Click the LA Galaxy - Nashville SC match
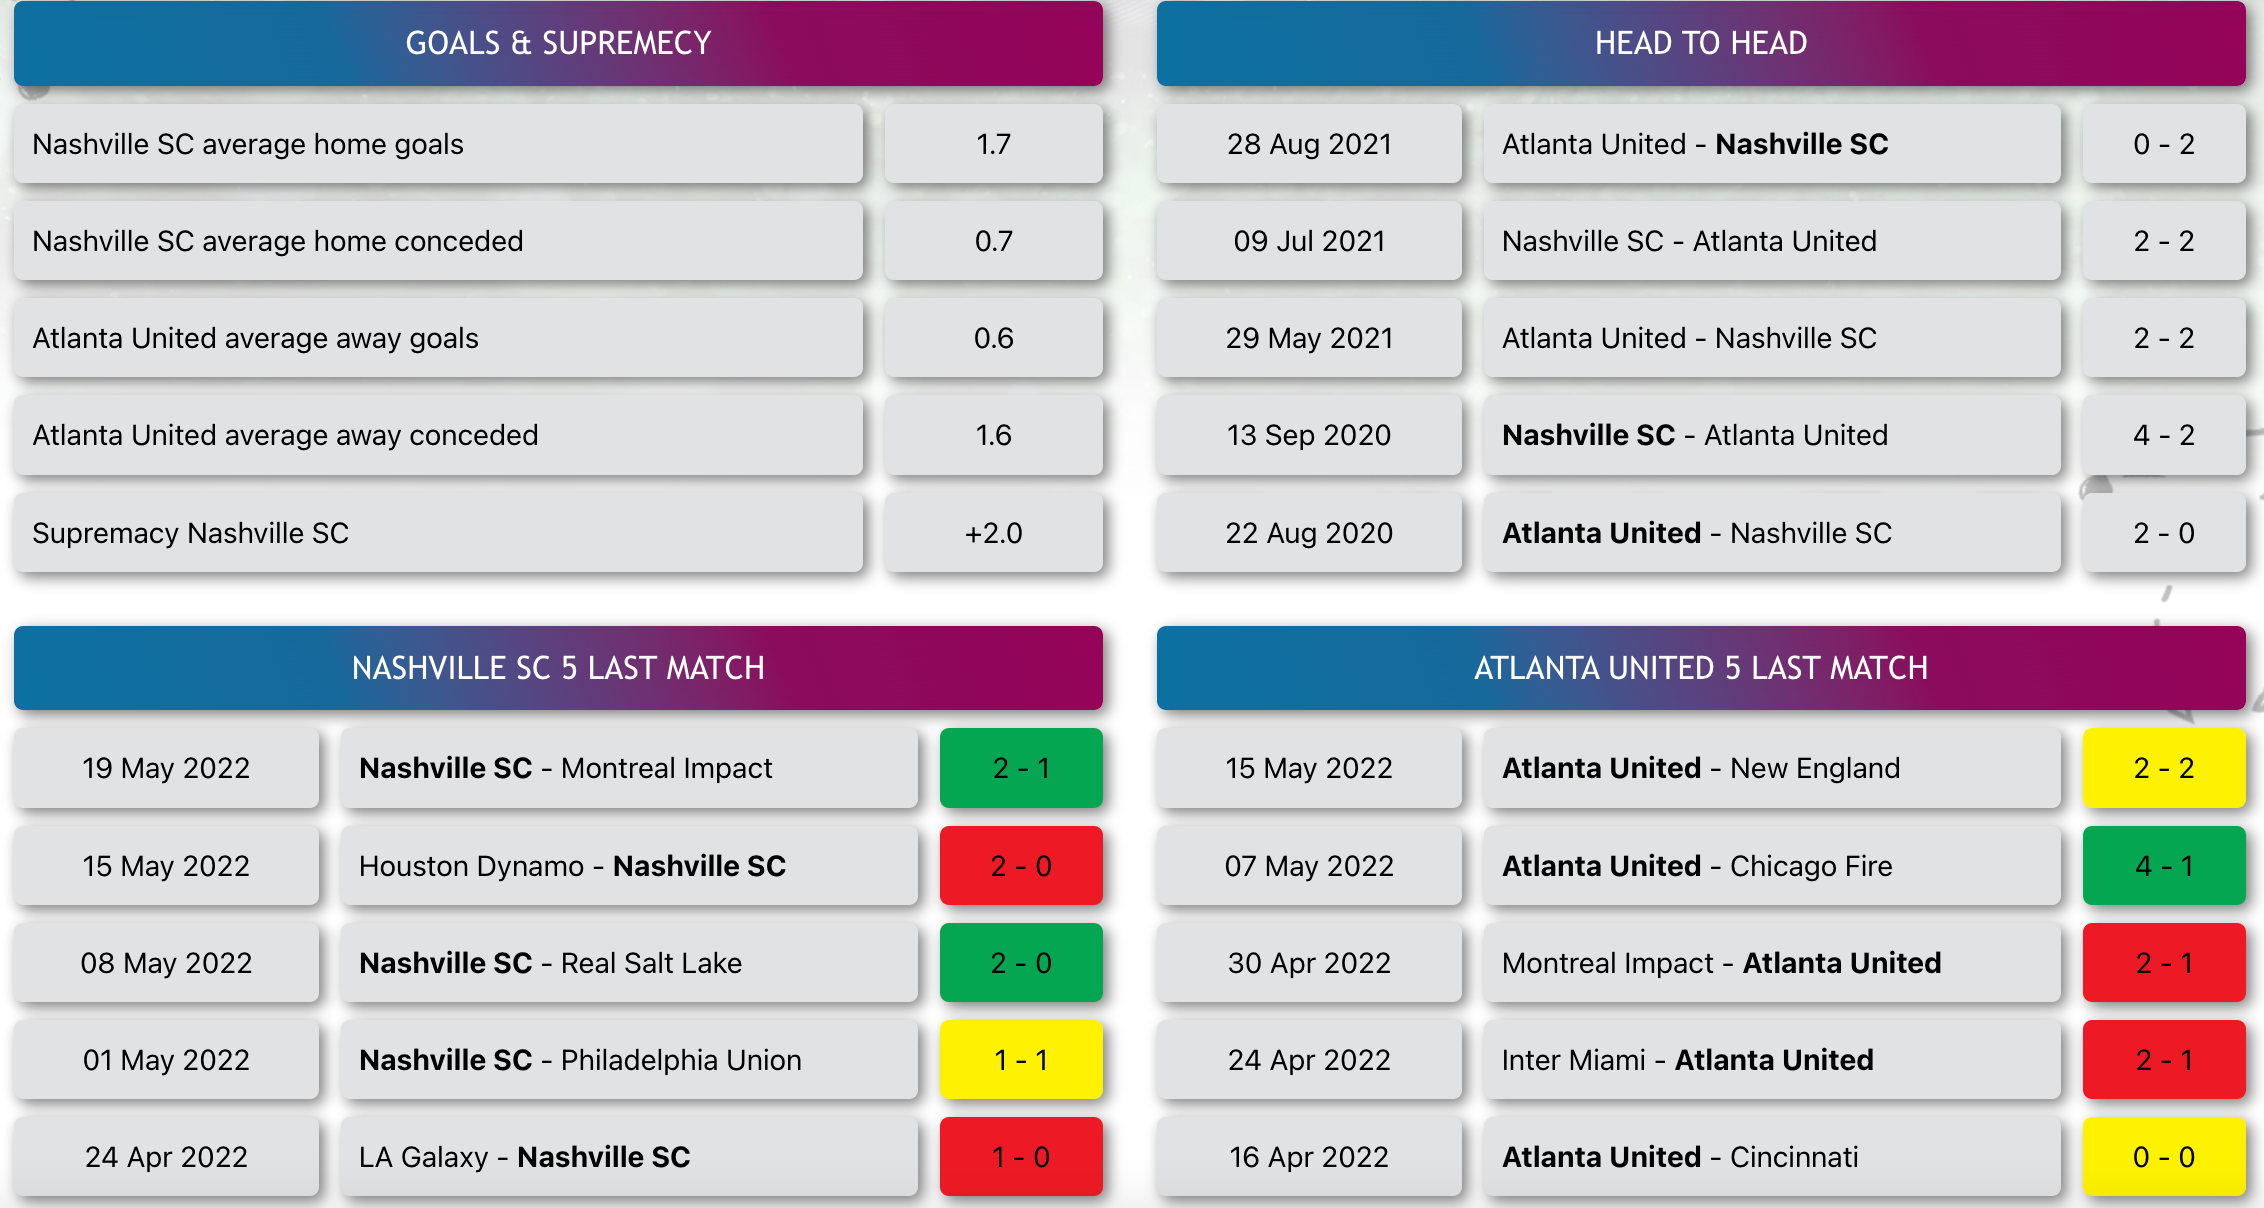 coord(629,1157)
